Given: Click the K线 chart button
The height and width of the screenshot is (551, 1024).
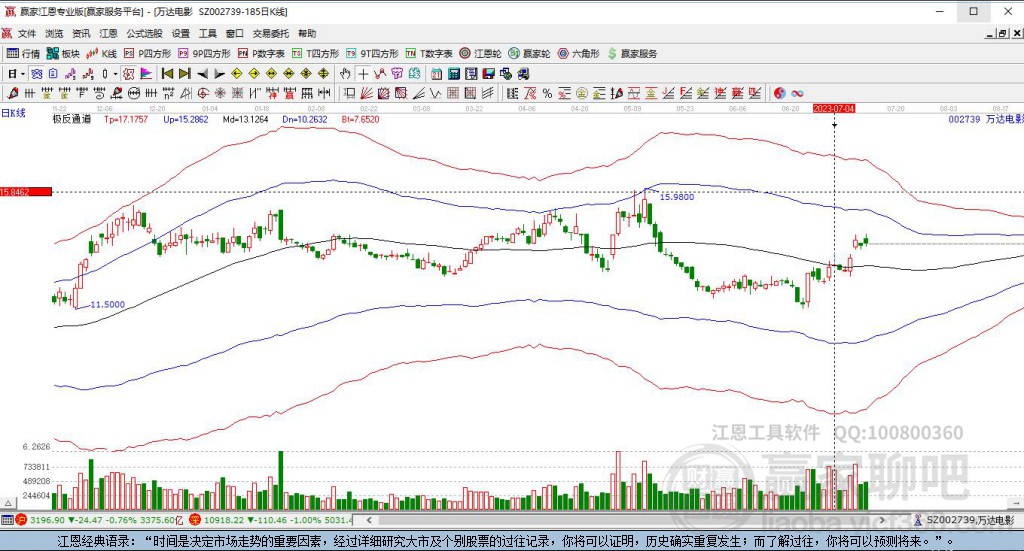Looking at the screenshot, I should click(102, 54).
